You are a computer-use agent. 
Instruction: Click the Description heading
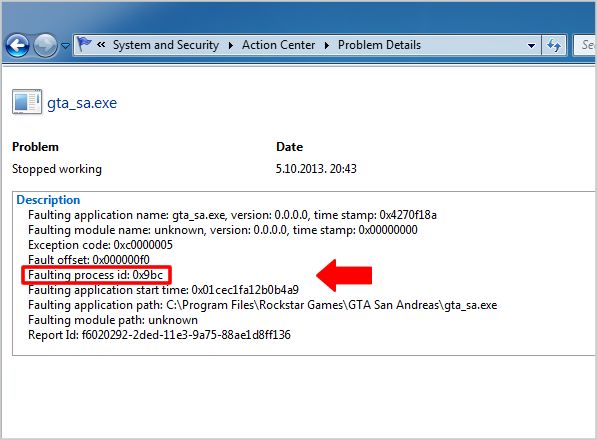tap(48, 200)
